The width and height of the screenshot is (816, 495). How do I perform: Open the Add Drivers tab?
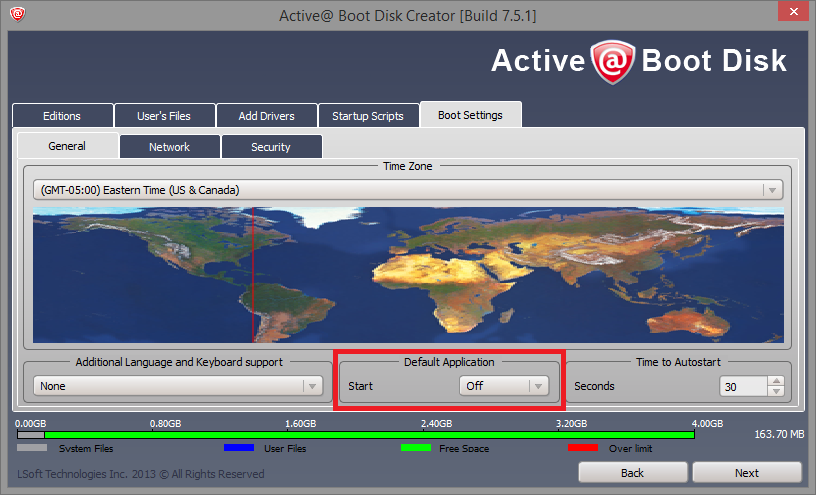(266, 116)
